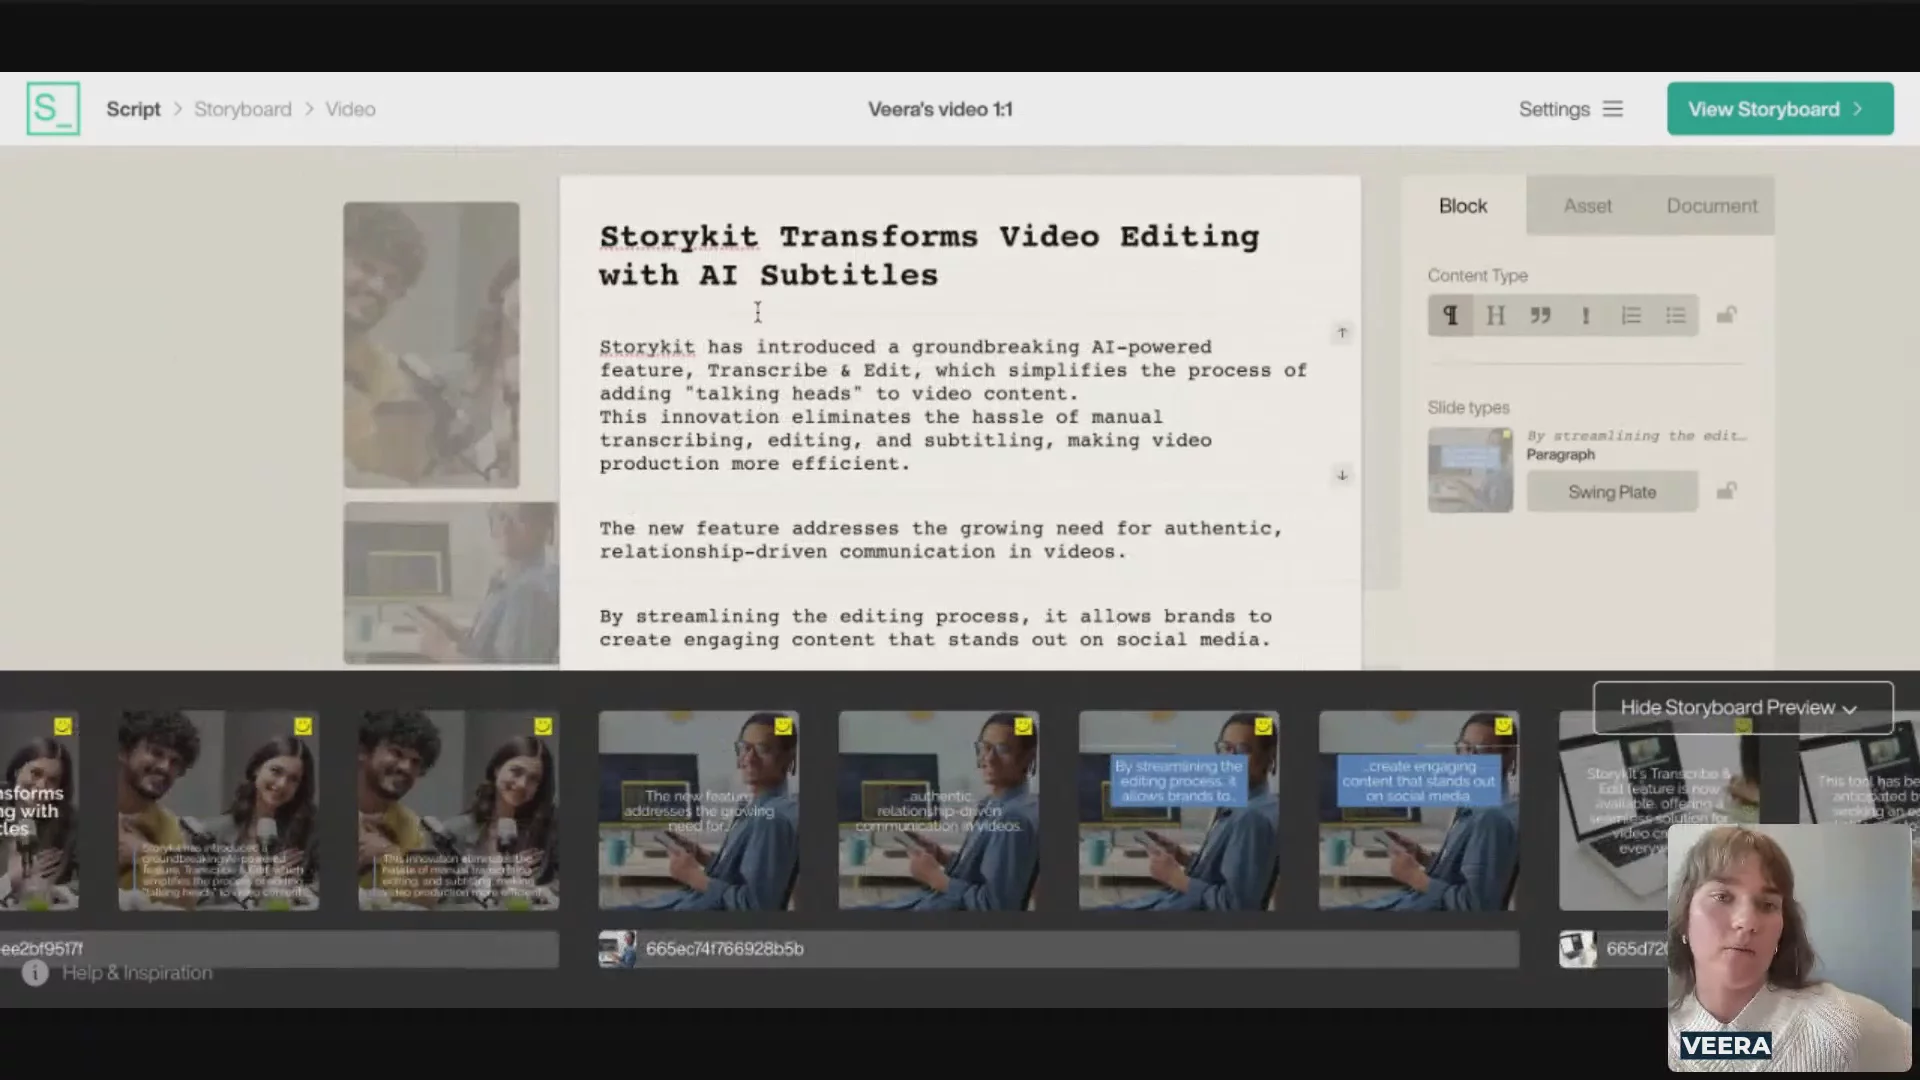
Task: Select storyboard slide 'The new feature addresses'
Action: (699, 811)
